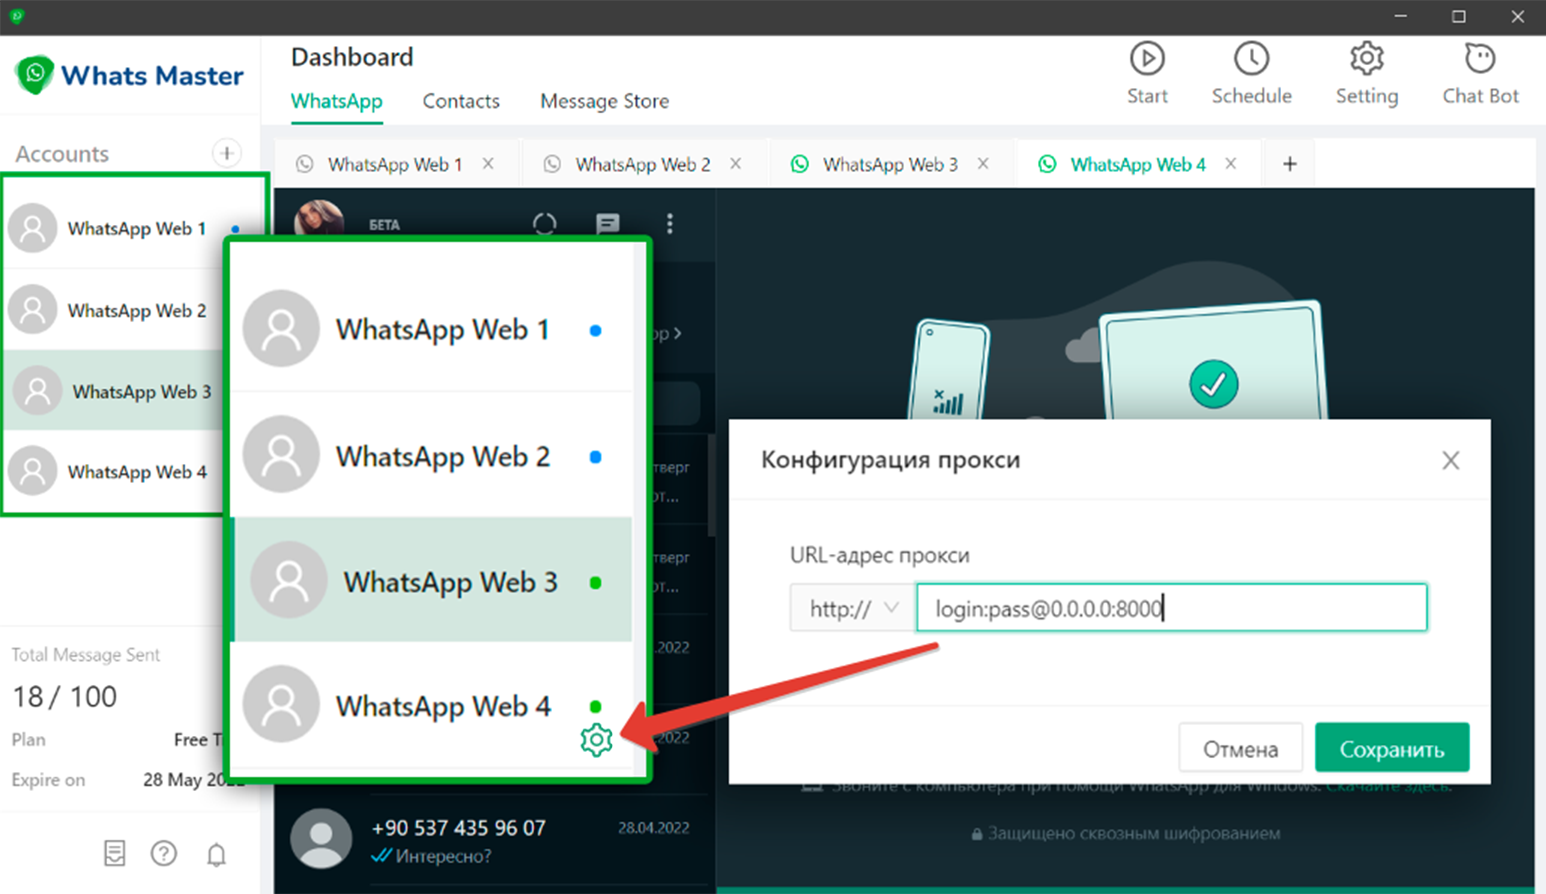Open the Chat Bot tool
The image size is (1546, 894).
pos(1480,60)
